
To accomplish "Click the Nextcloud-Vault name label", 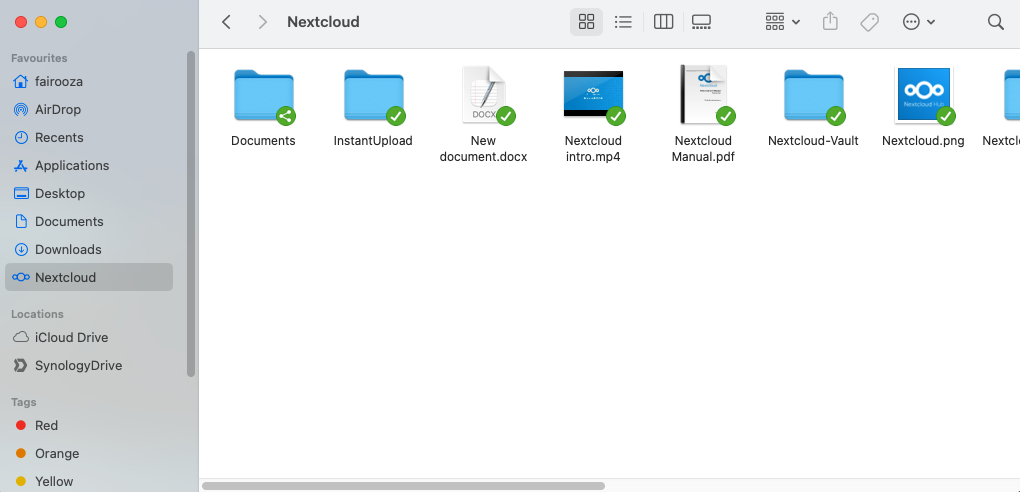I will point(813,141).
